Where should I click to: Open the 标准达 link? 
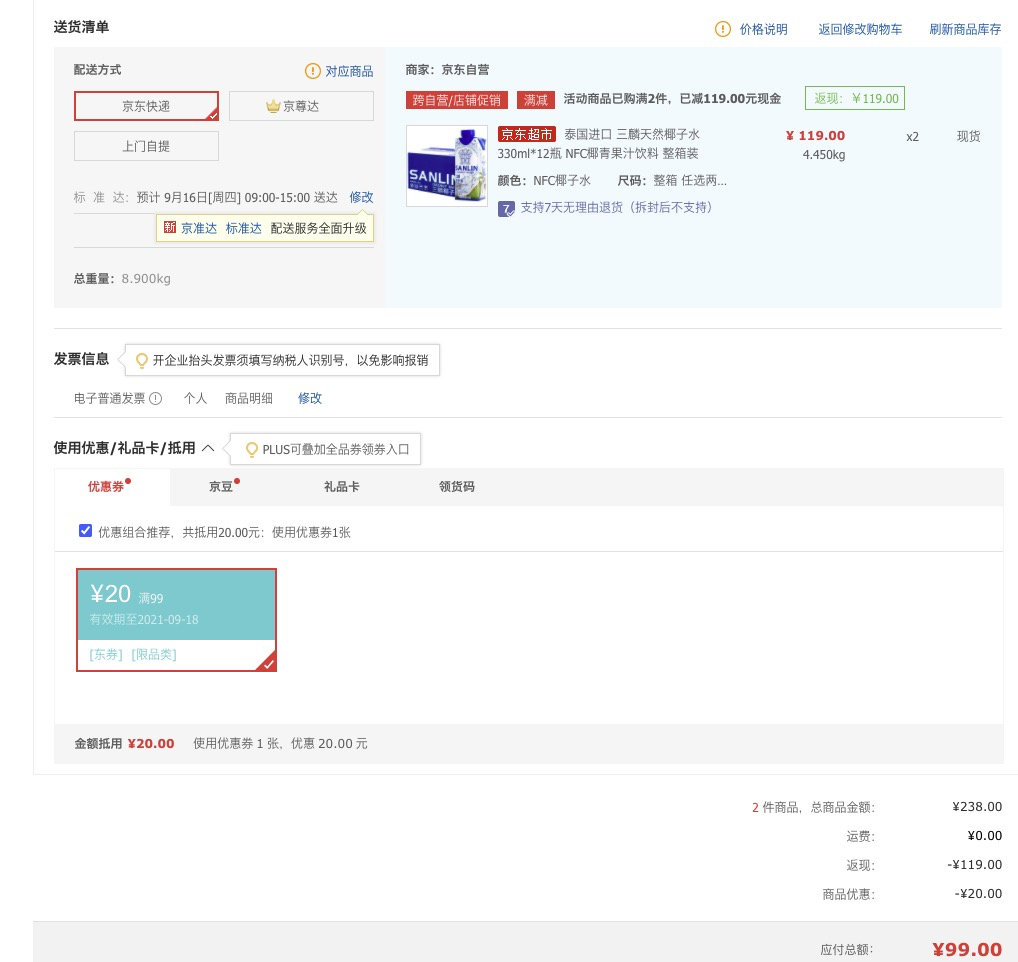pyautogui.click(x=243, y=228)
